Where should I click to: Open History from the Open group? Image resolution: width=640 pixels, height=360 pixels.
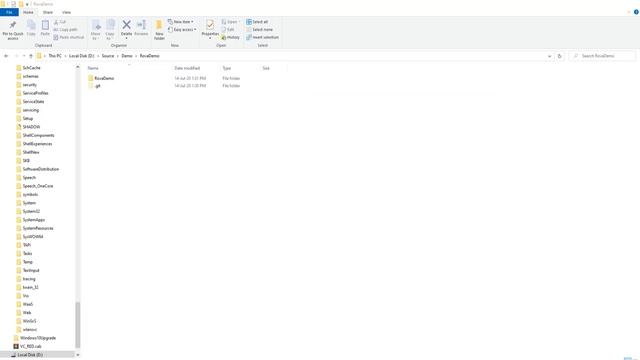pos(231,37)
